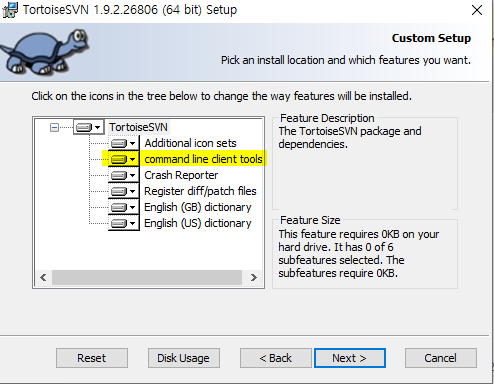Close the Setup window

[x=477, y=10]
